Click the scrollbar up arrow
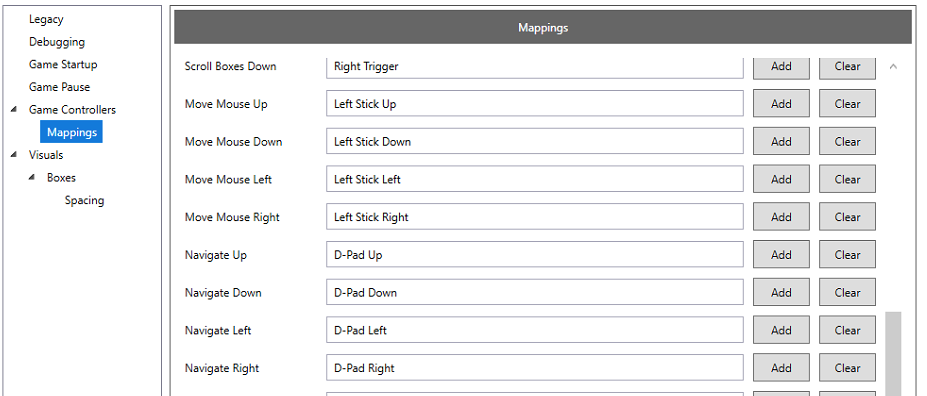927x396 pixels. click(893, 67)
